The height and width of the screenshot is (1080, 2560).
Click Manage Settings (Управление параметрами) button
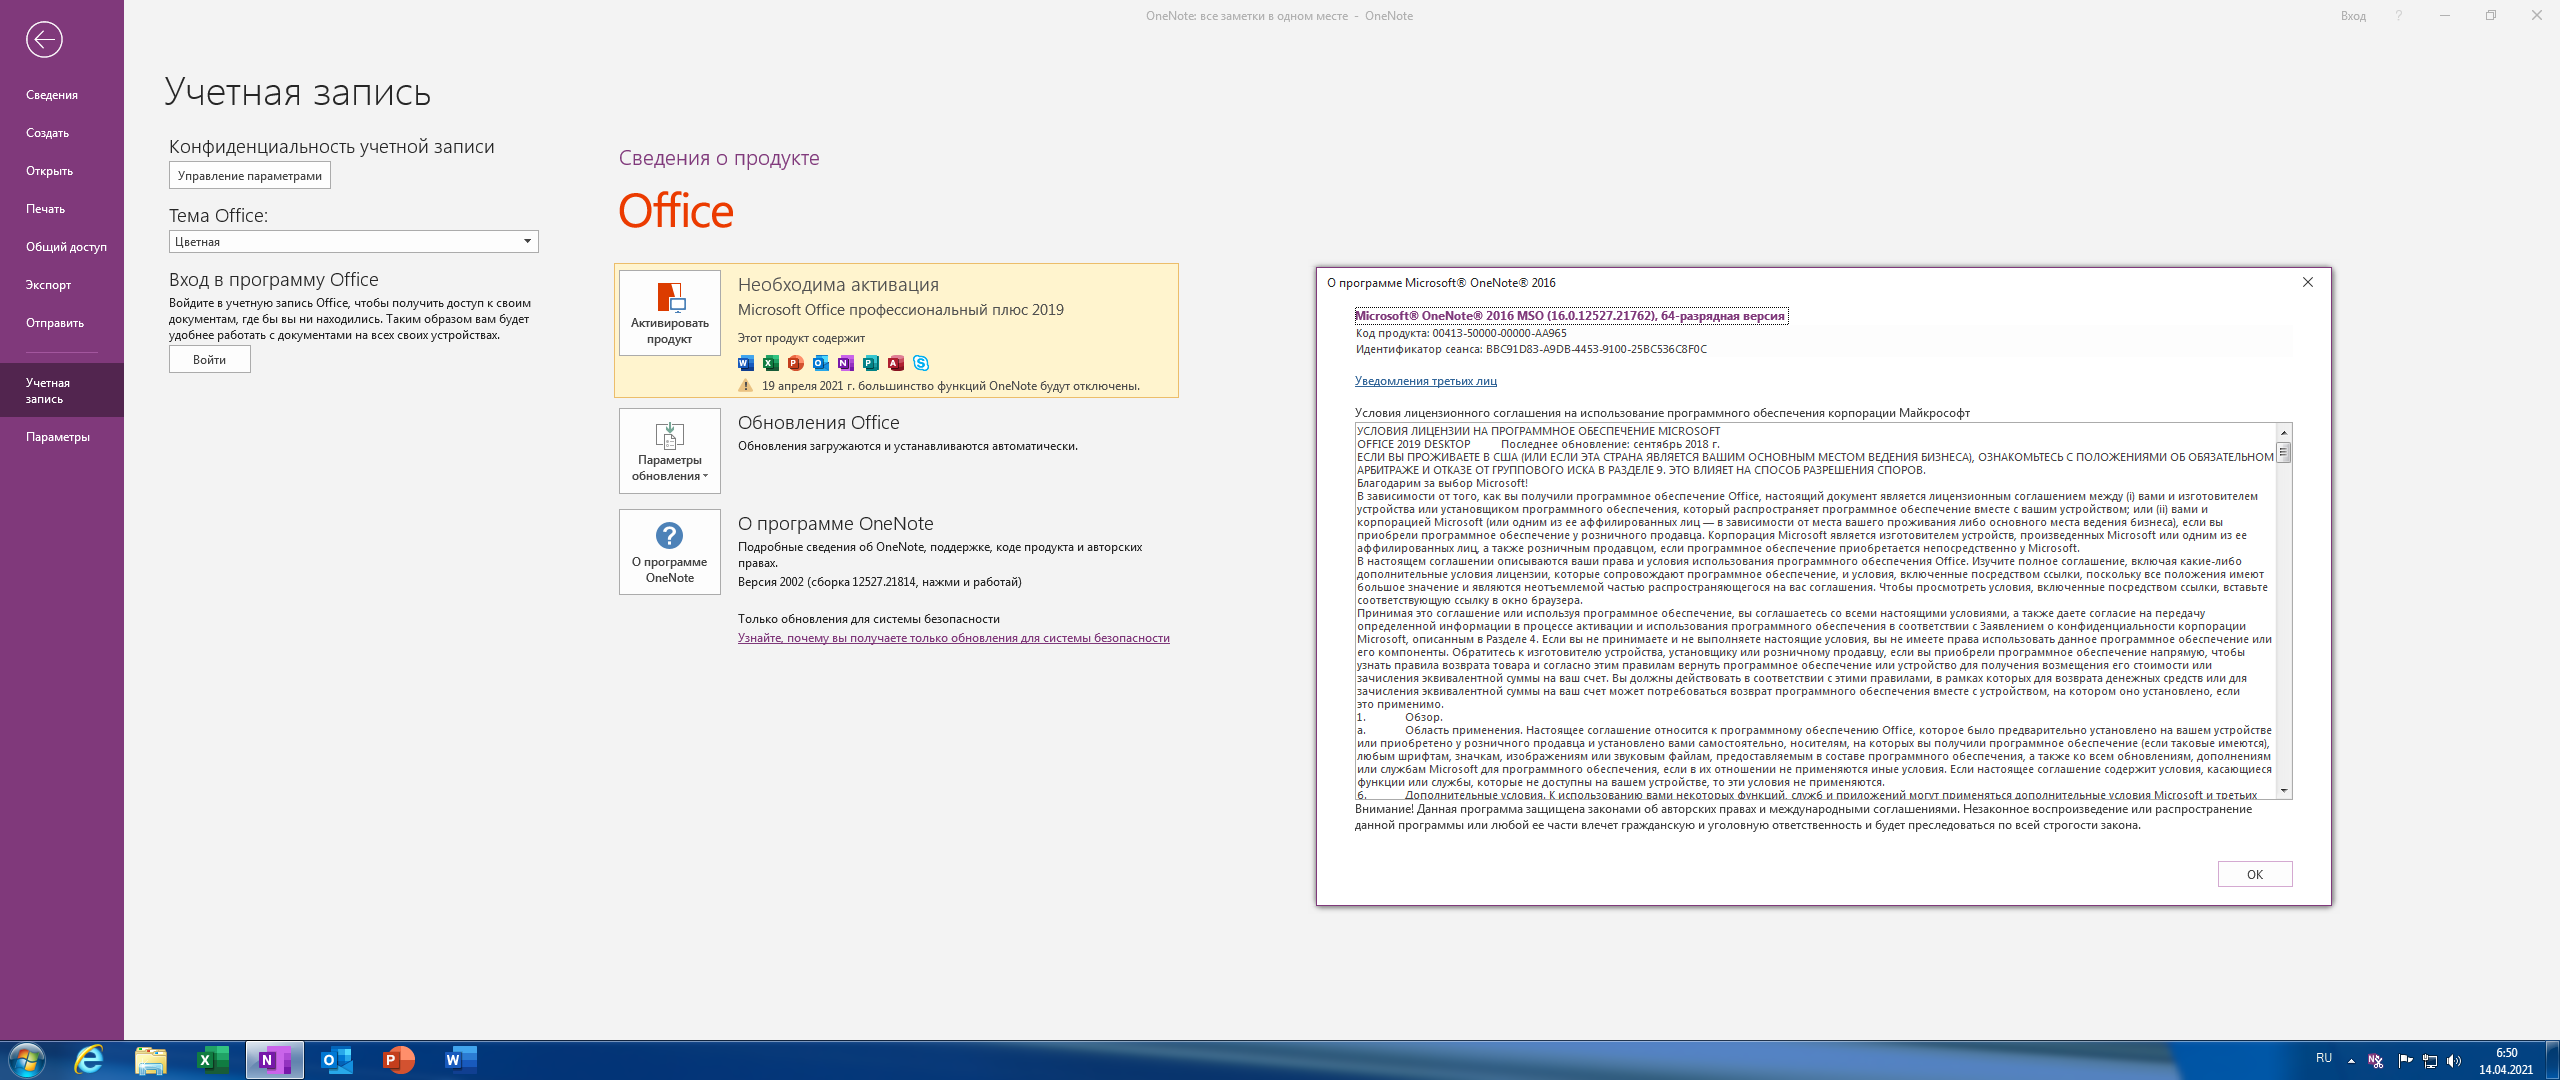(250, 176)
